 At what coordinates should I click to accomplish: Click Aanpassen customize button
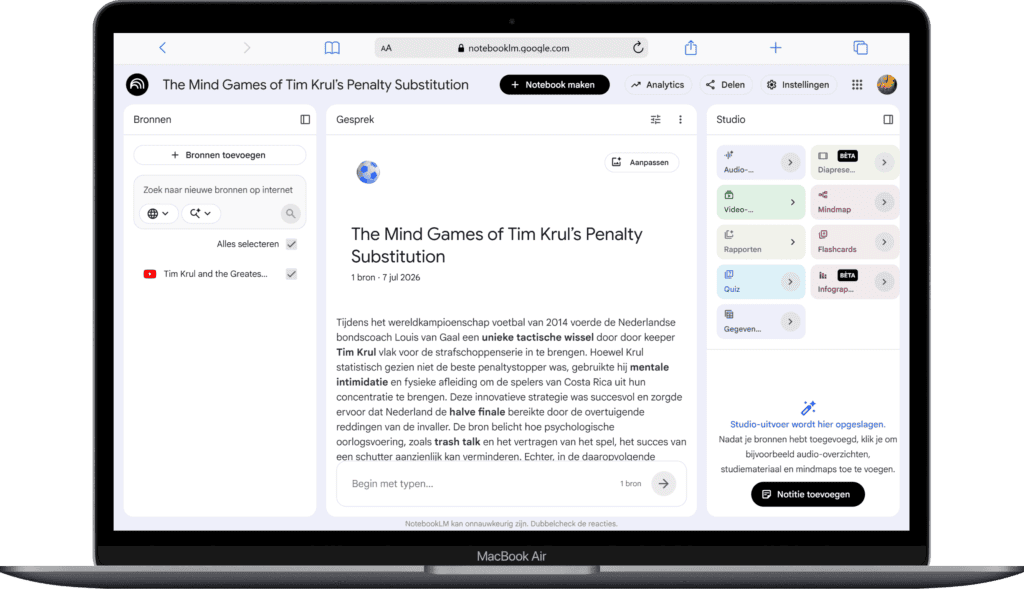point(641,163)
